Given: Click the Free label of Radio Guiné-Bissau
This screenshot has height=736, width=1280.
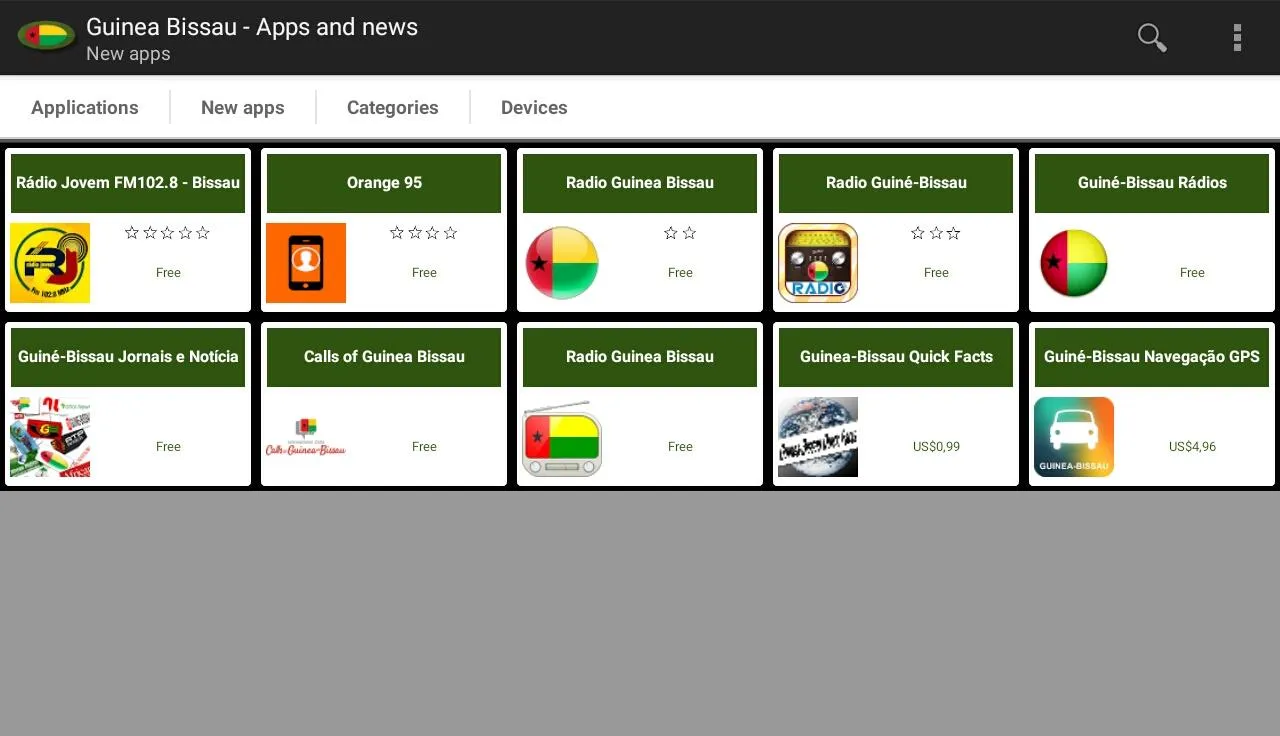Looking at the screenshot, I should coord(936,273).
